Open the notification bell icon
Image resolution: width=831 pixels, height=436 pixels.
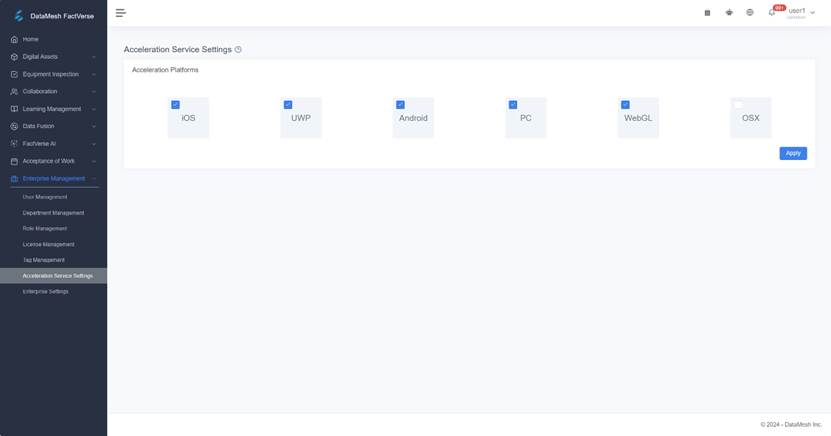pyautogui.click(x=772, y=13)
